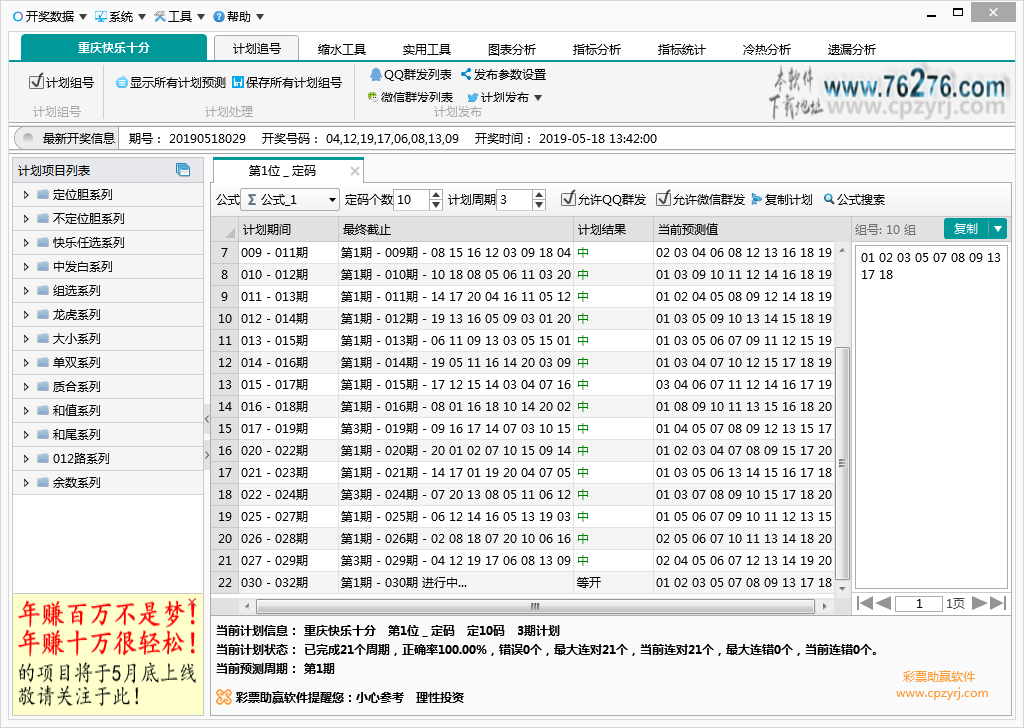Toggle 允许QQ群发 checkbox
The height and width of the screenshot is (728, 1024).
pos(568,198)
